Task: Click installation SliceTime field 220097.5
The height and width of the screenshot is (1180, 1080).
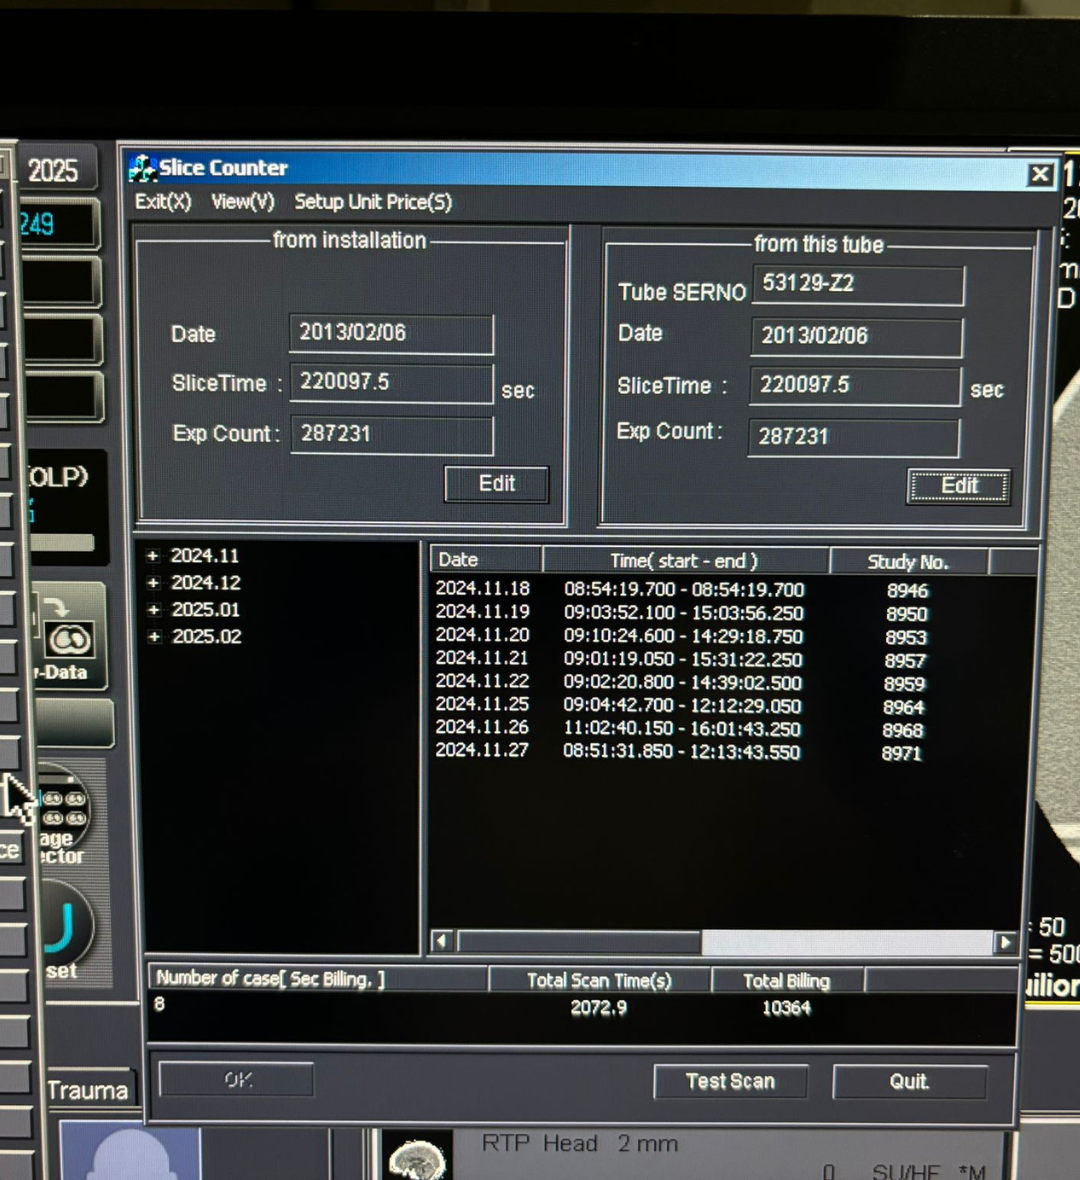Action: [391, 383]
